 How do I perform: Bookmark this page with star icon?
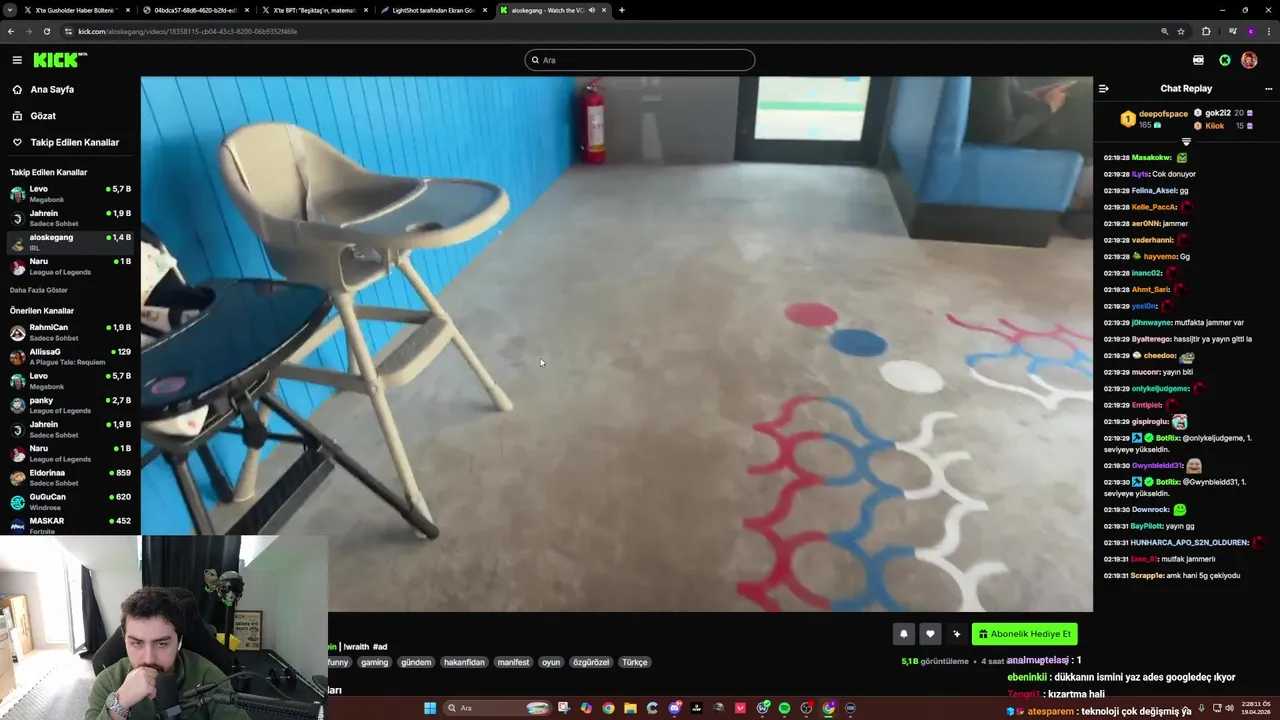pyautogui.click(x=1181, y=31)
